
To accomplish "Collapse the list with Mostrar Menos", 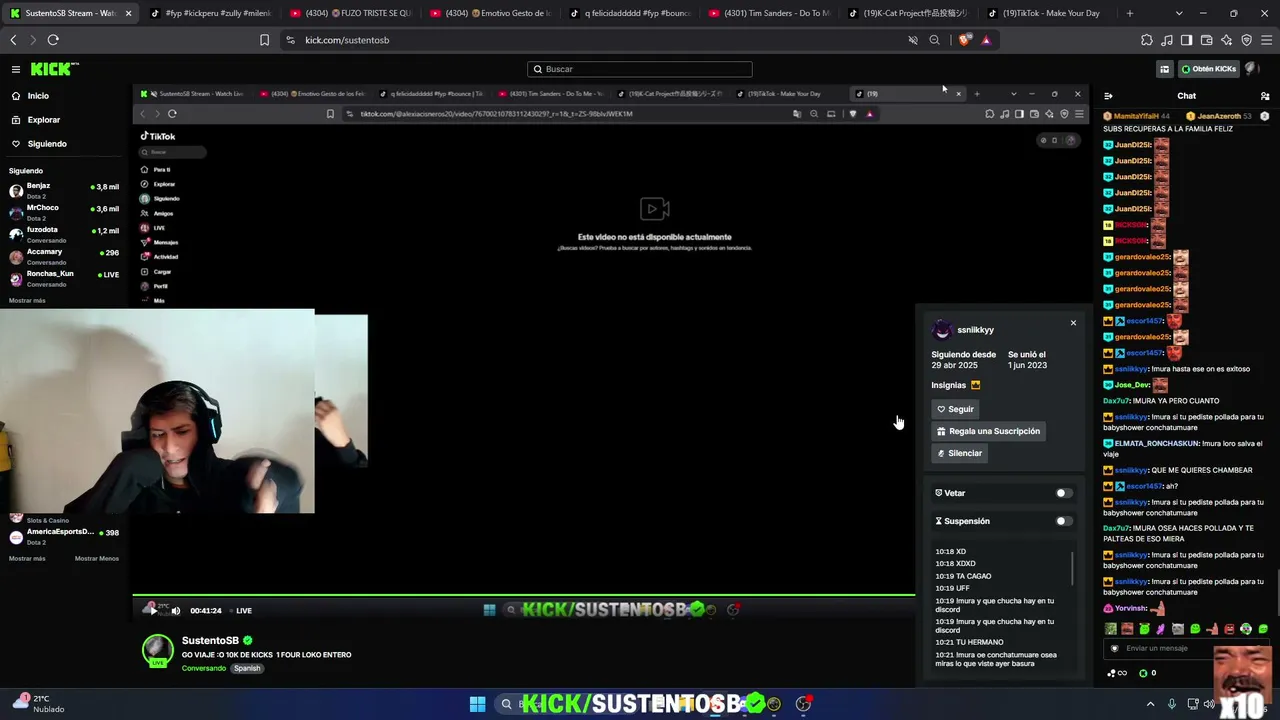I will tap(97, 558).
